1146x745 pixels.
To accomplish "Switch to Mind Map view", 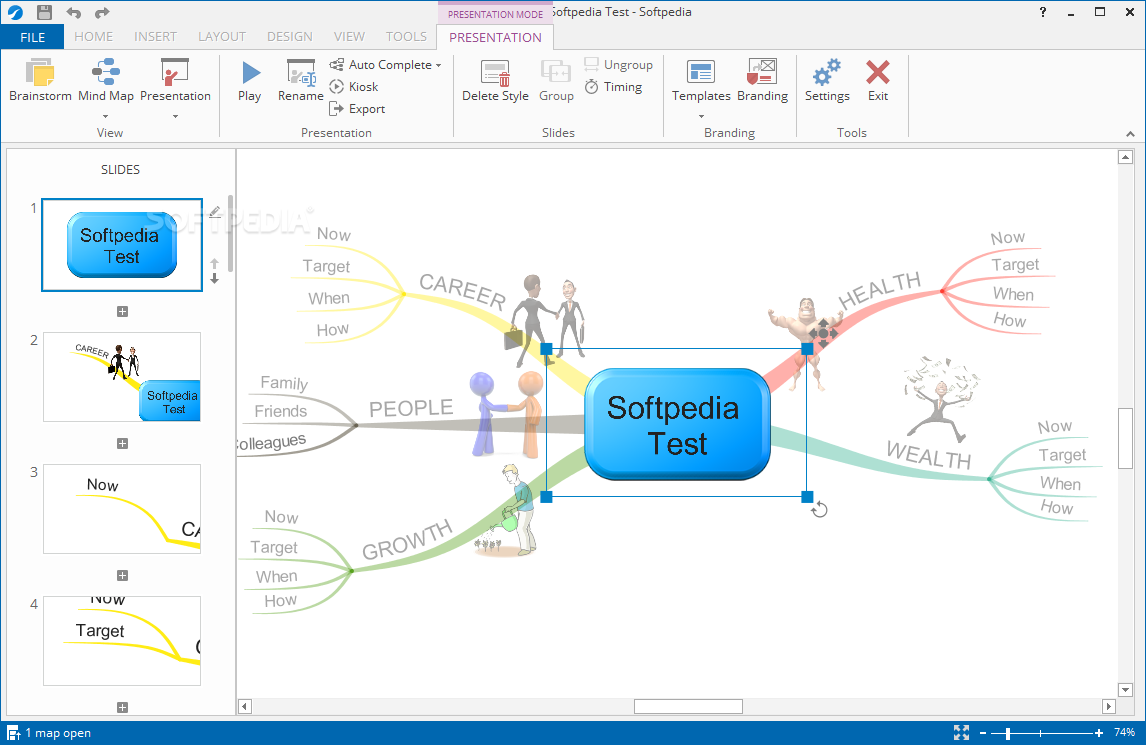I will click(106, 80).
